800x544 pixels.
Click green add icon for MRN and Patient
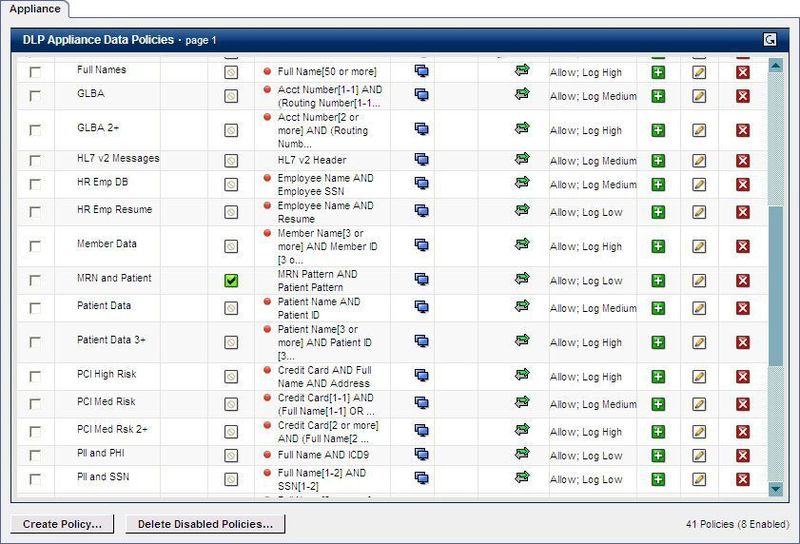click(x=658, y=280)
